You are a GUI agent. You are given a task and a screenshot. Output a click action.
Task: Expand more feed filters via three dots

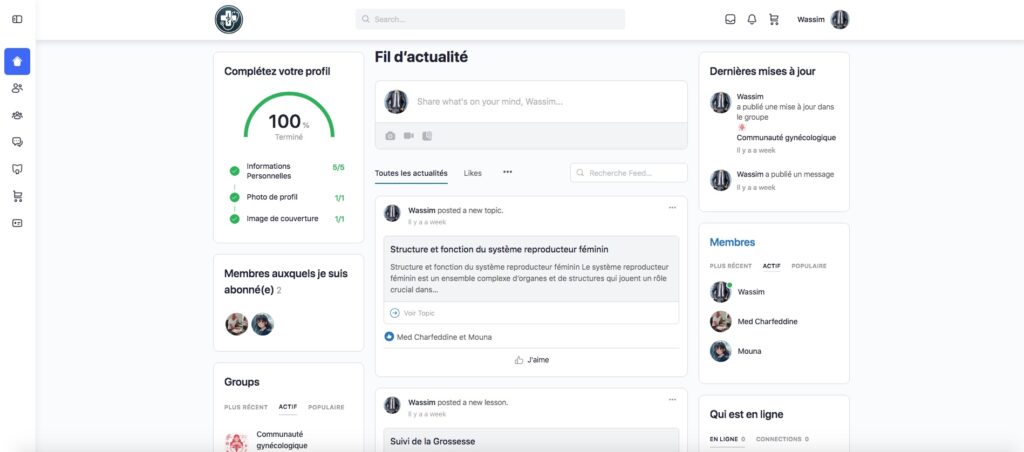point(507,172)
